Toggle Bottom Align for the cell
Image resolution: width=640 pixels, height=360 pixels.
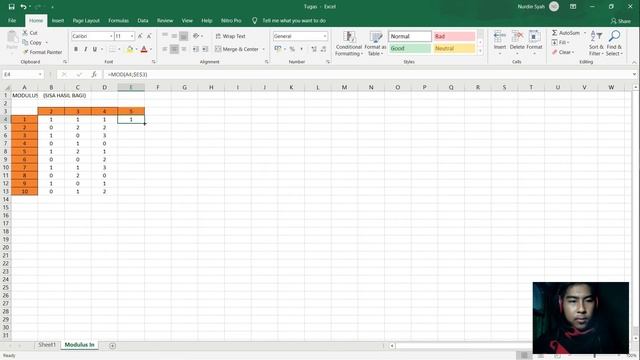click(x=184, y=36)
